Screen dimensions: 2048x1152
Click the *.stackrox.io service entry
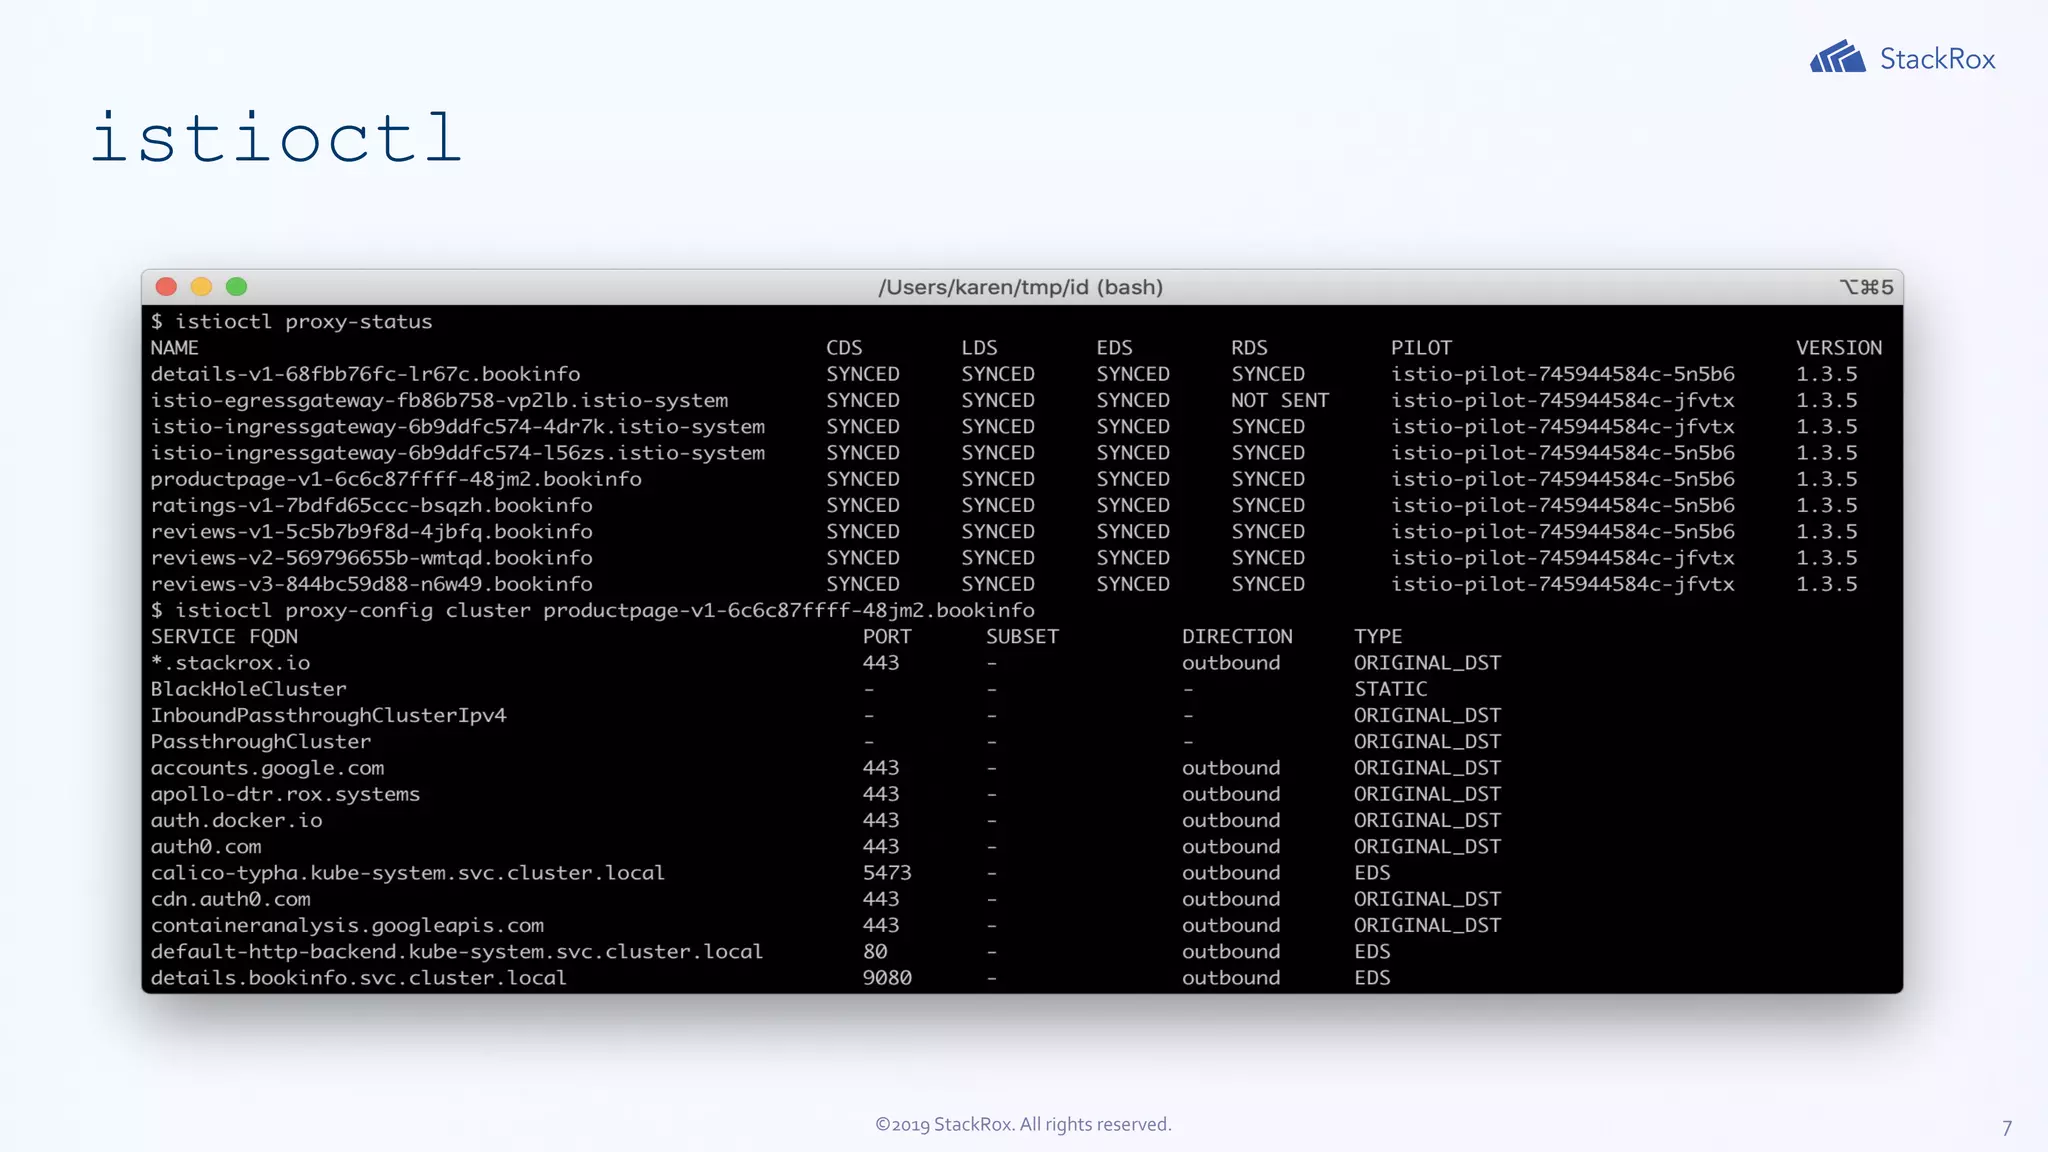tap(230, 663)
